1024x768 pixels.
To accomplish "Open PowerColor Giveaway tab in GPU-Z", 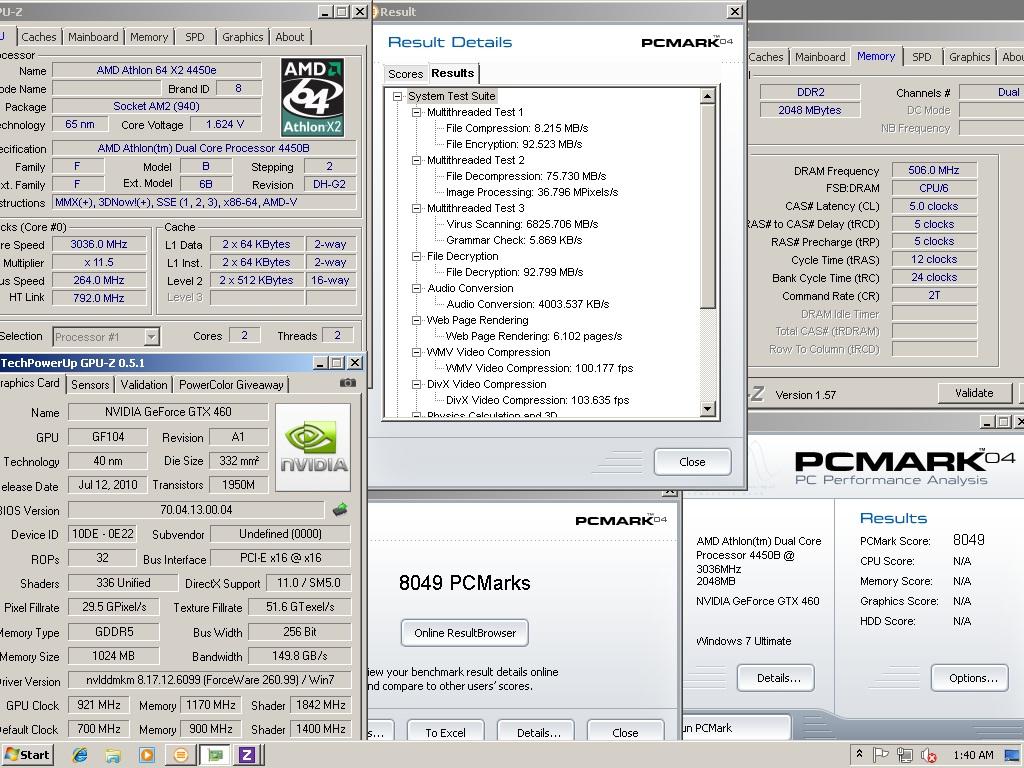I will [x=231, y=385].
